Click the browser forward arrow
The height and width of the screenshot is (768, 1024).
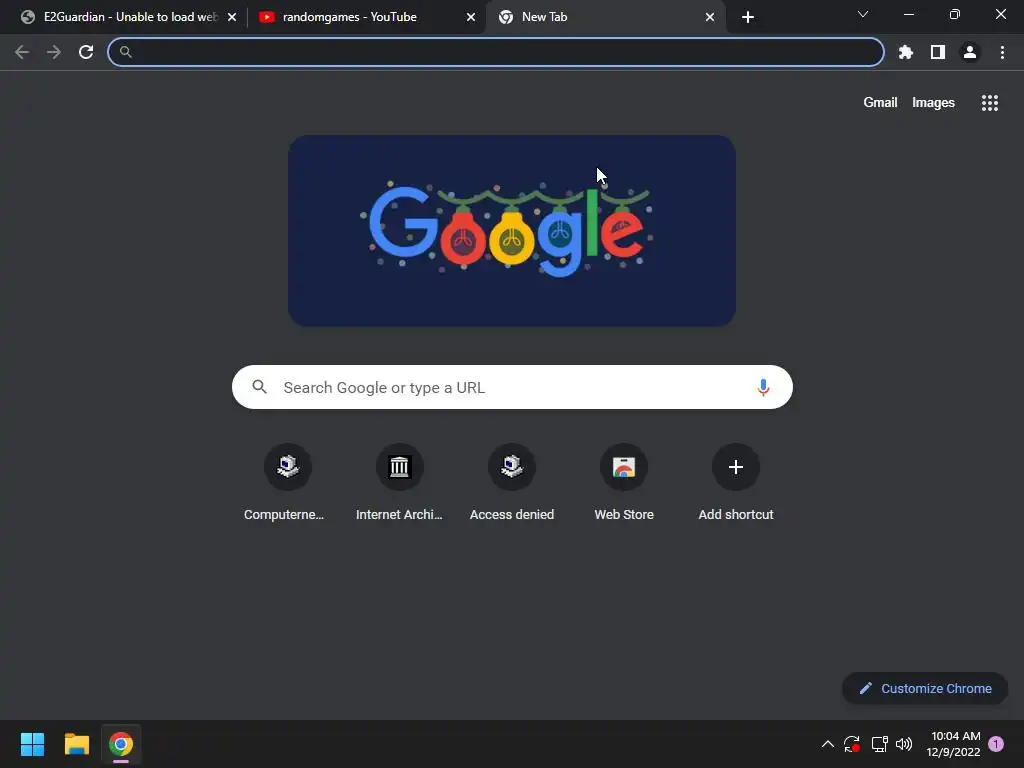(54, 52)
